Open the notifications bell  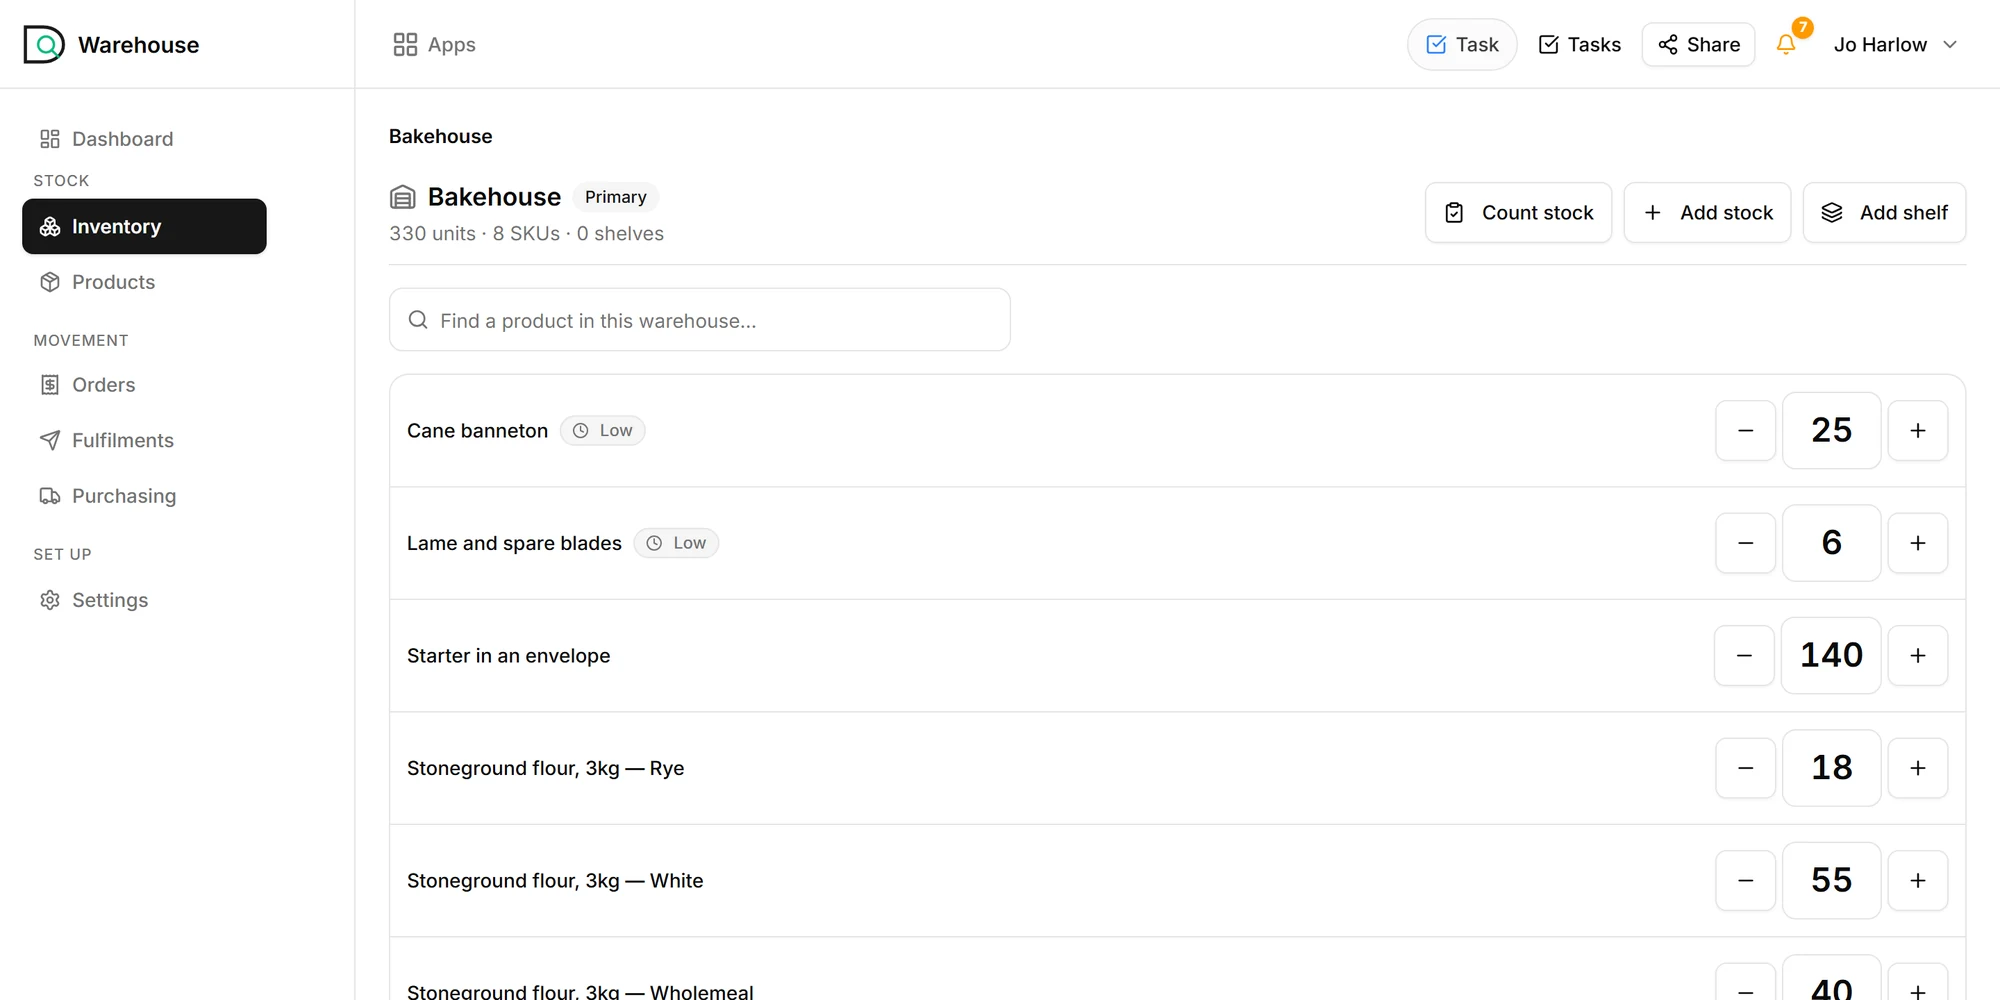point(1786,44)
